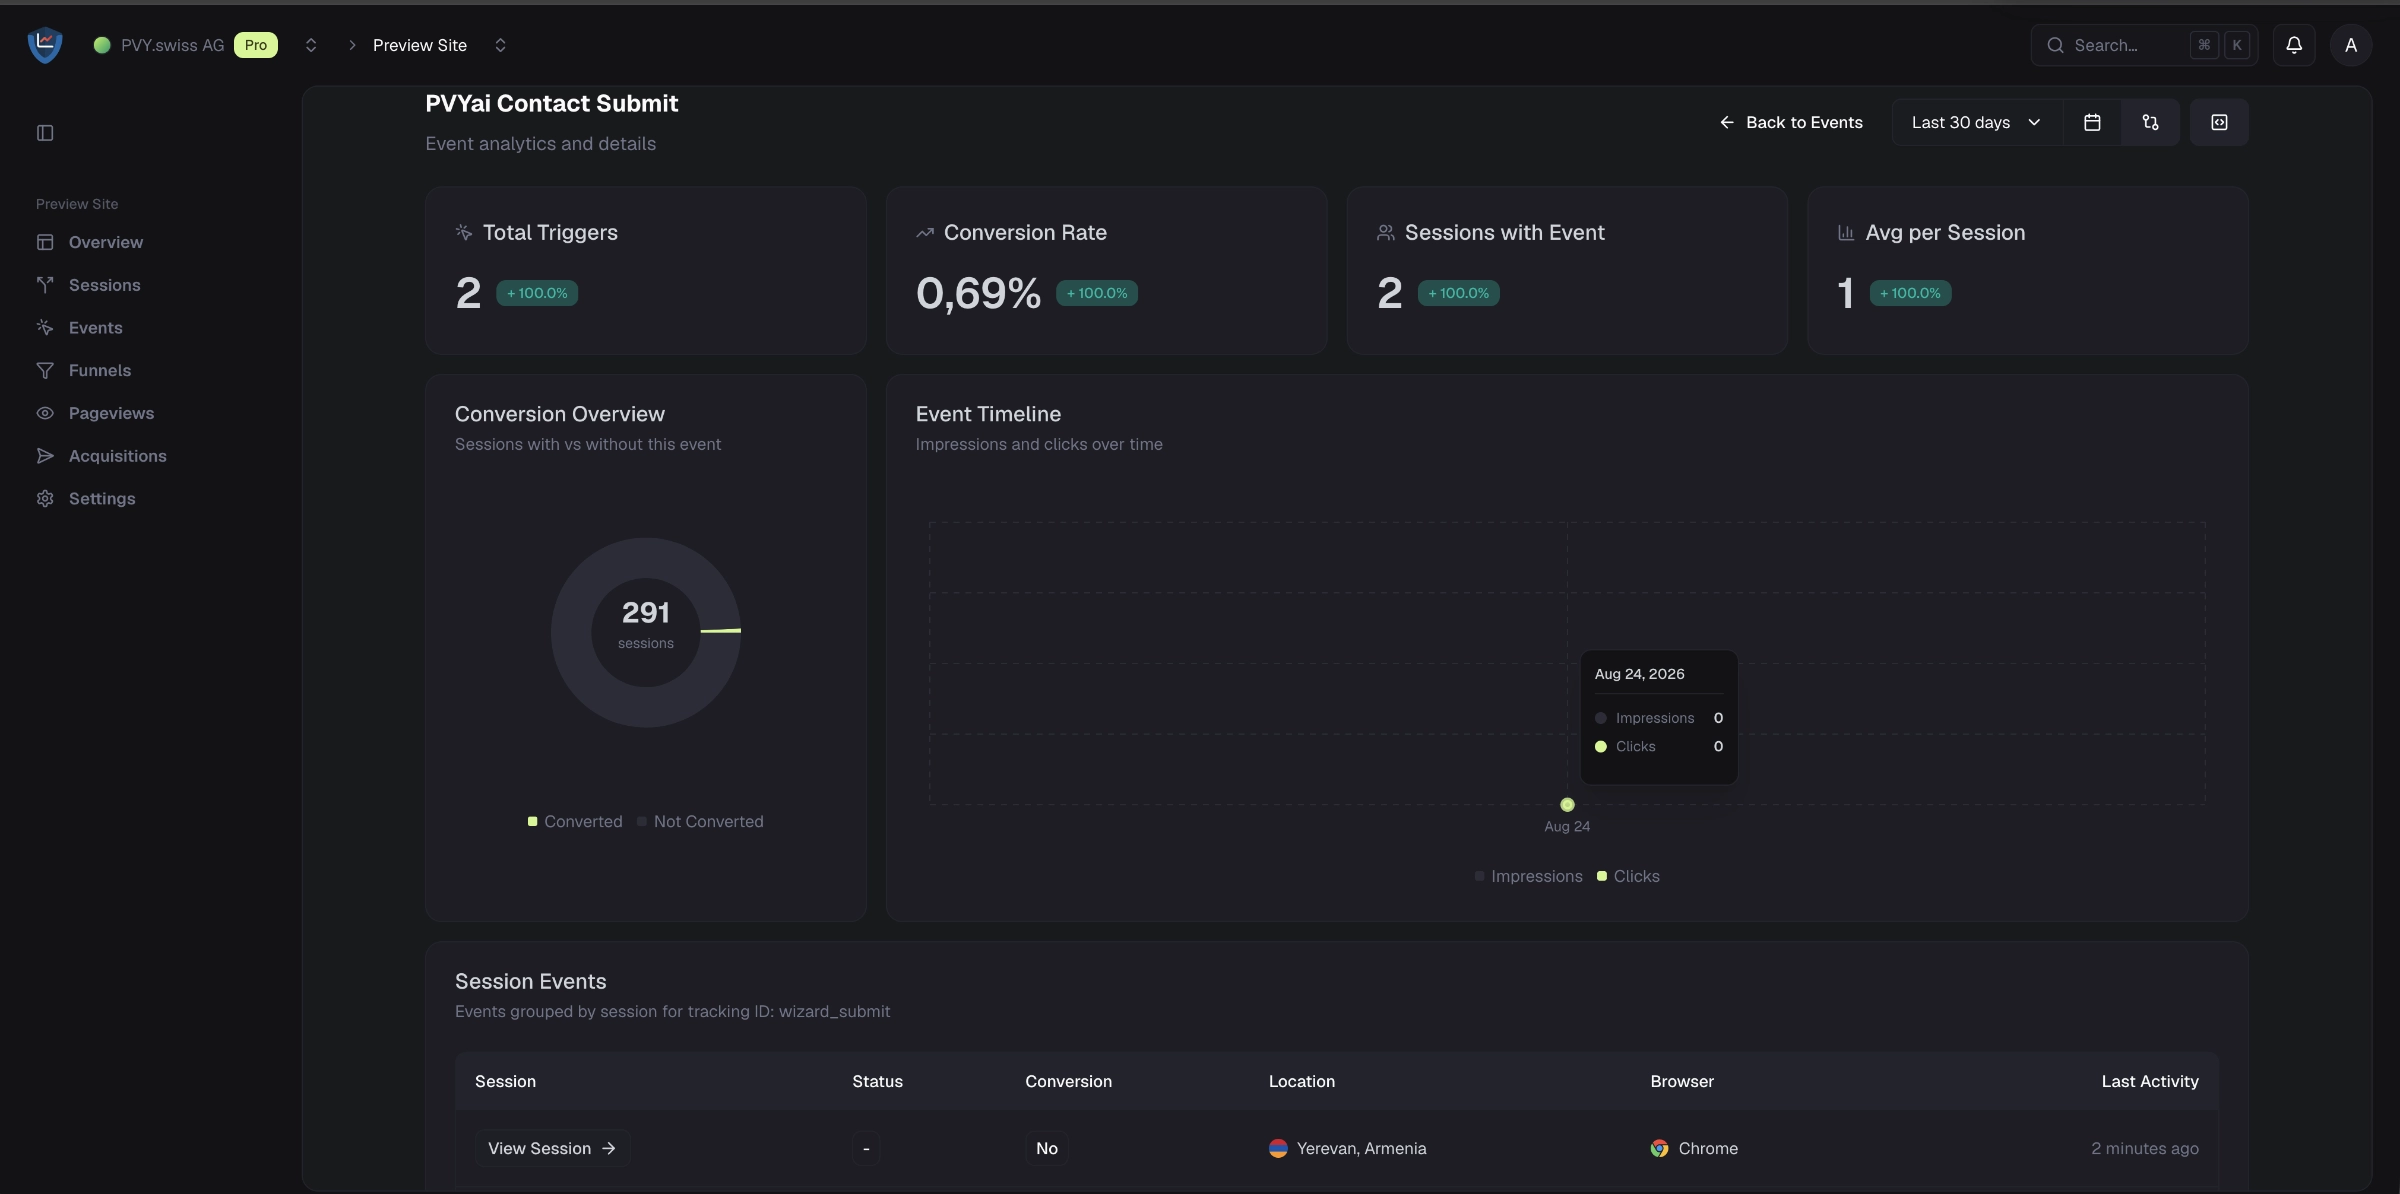The height and width of the screenshot is (1194, 2400).
Task: Click the Funnels filter icon
Action: [x=45, y=370]
